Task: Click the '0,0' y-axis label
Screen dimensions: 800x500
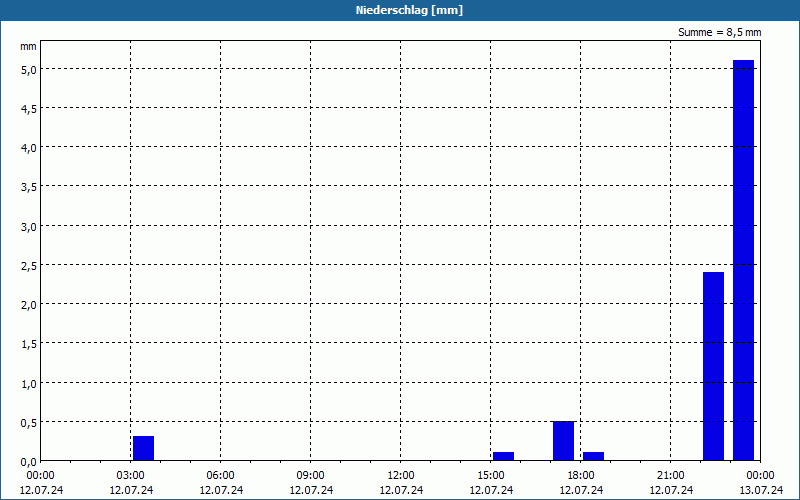Action: pyautogui.click(x=28, y=462)
